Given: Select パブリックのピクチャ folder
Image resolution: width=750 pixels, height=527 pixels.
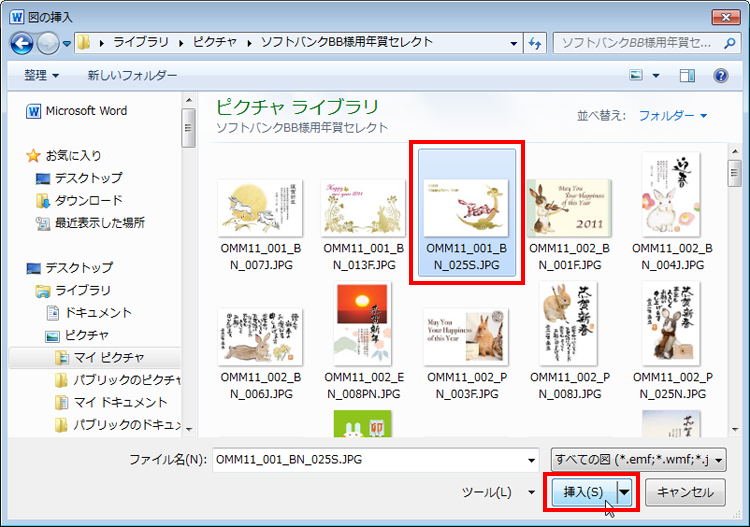Looking at the screenshot, I should coord(117,380).
